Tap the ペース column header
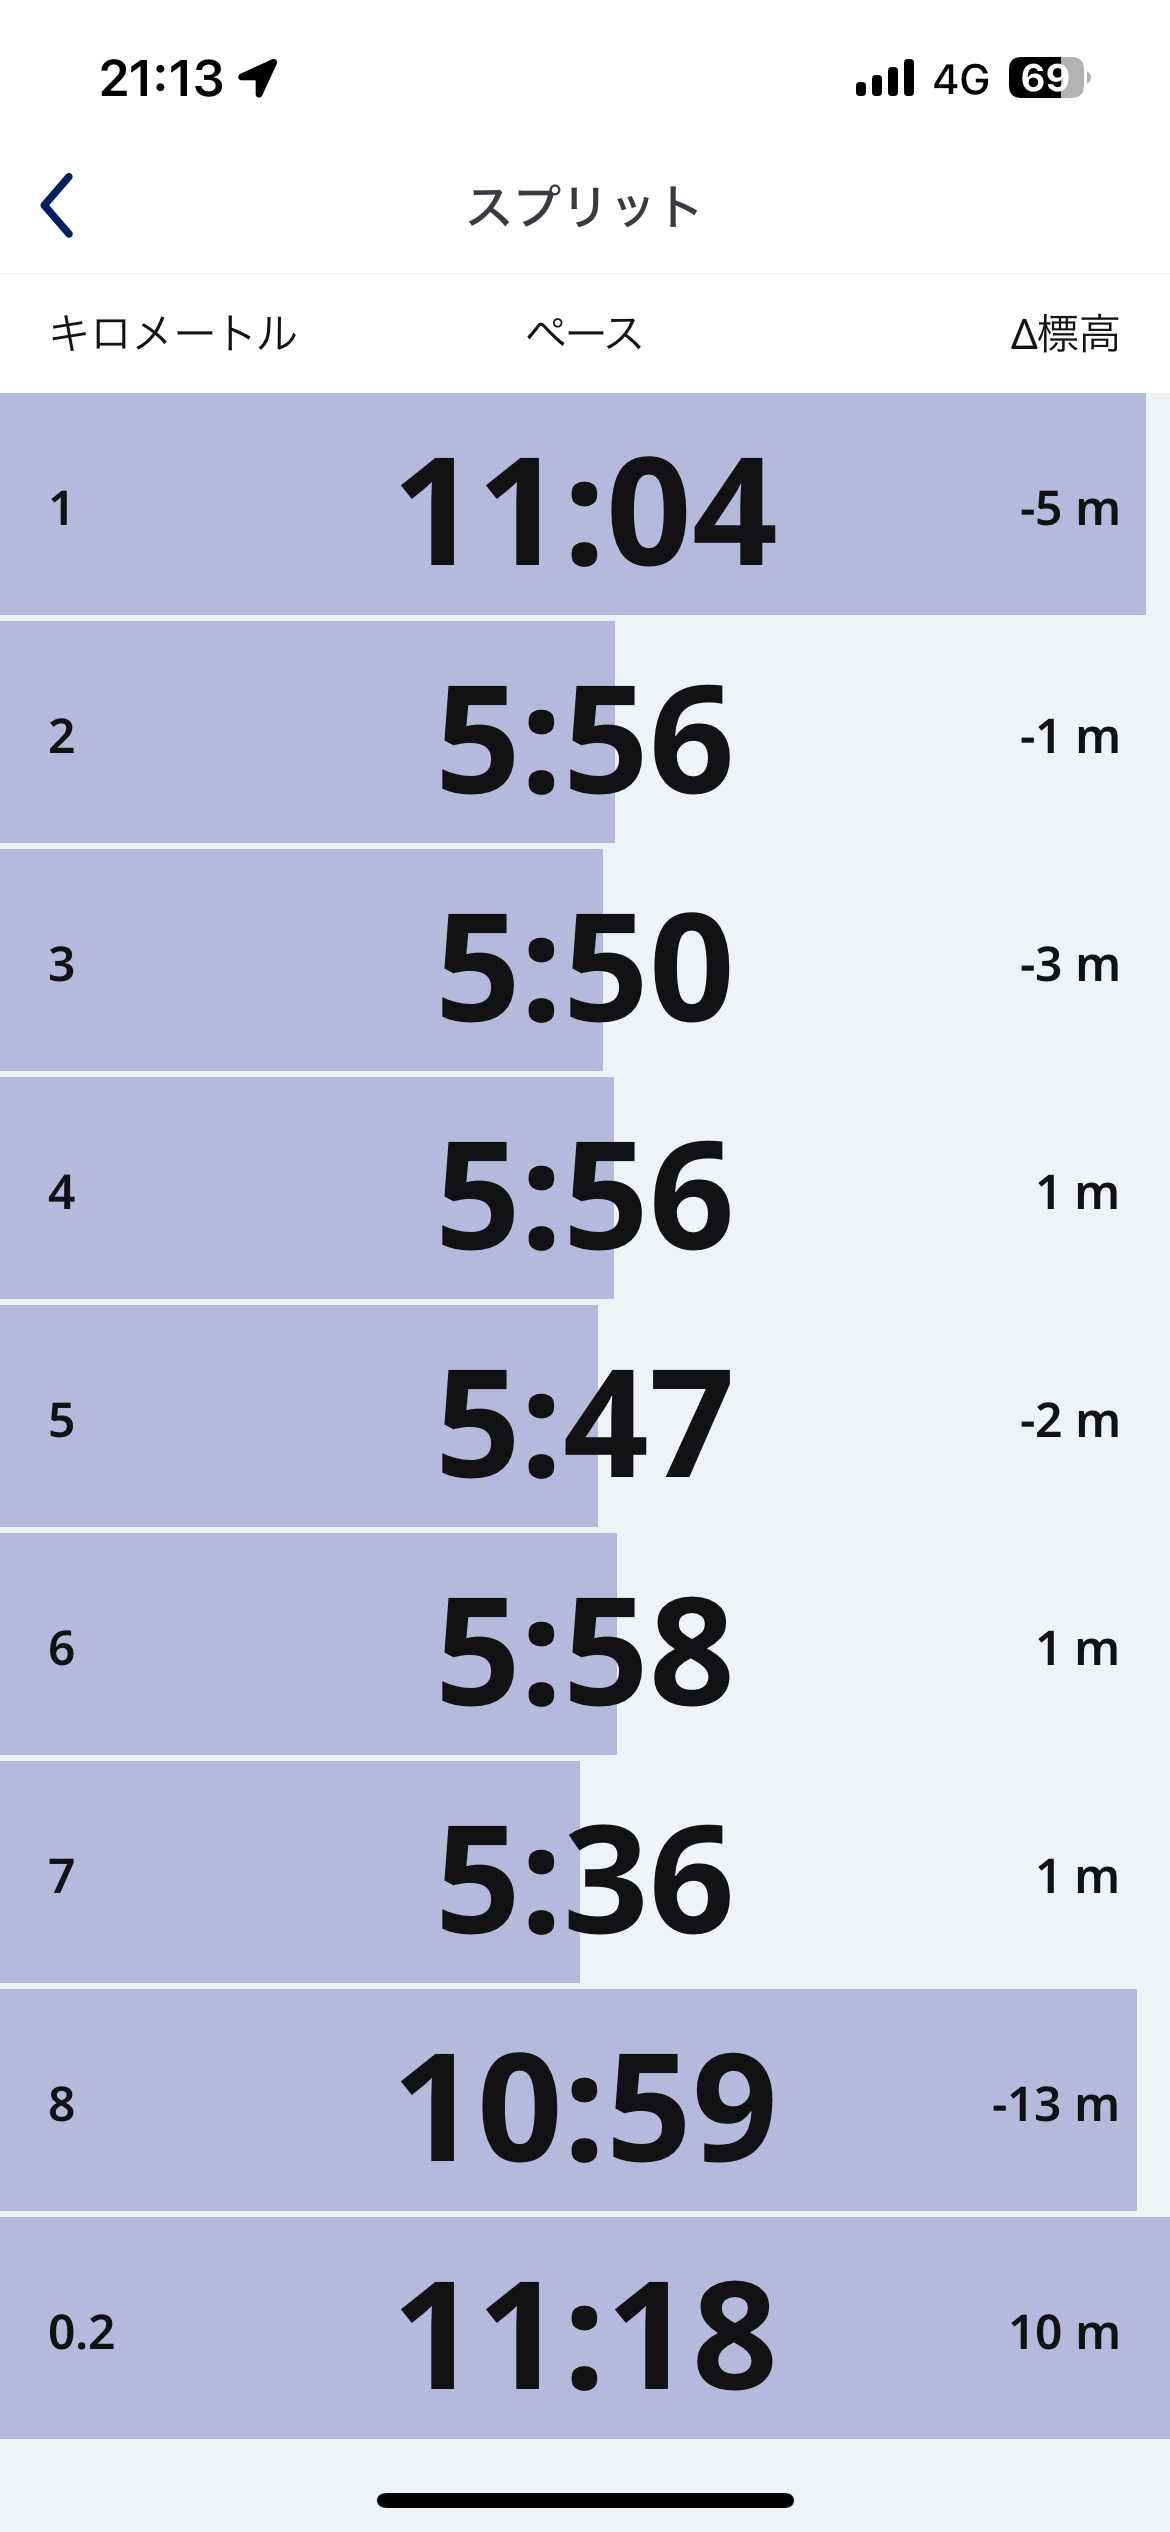Image resolution: width=1170 pixels, height=2532 pixels. pos(584,333)
